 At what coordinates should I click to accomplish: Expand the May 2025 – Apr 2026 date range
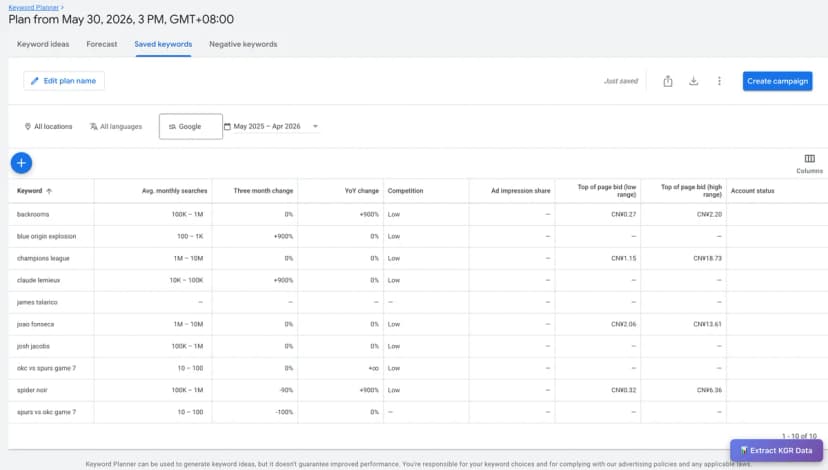[271, 127]
